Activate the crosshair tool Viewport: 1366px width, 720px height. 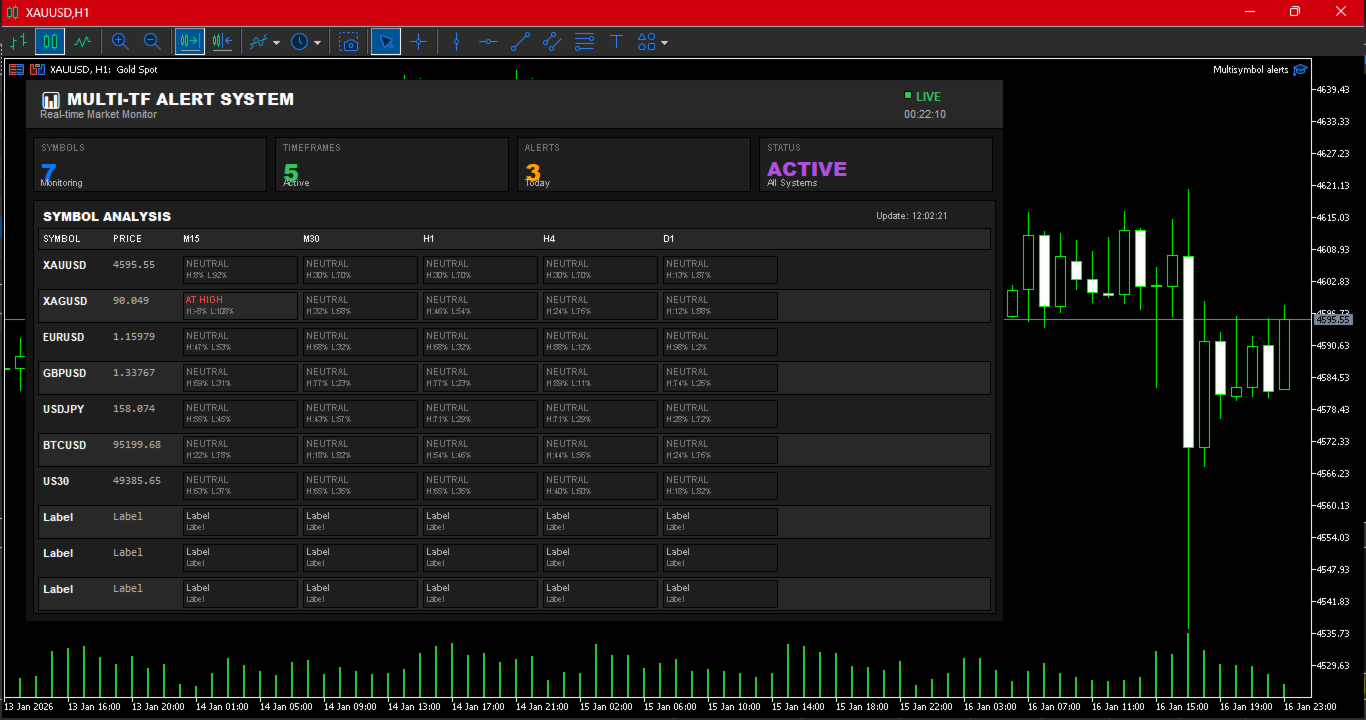point(418,41)
